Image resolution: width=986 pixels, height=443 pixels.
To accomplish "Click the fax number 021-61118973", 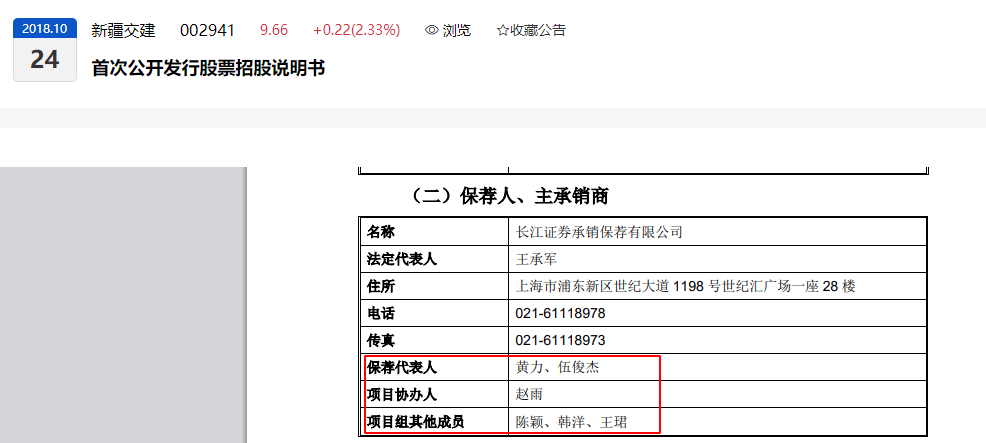I will [560, 340].
